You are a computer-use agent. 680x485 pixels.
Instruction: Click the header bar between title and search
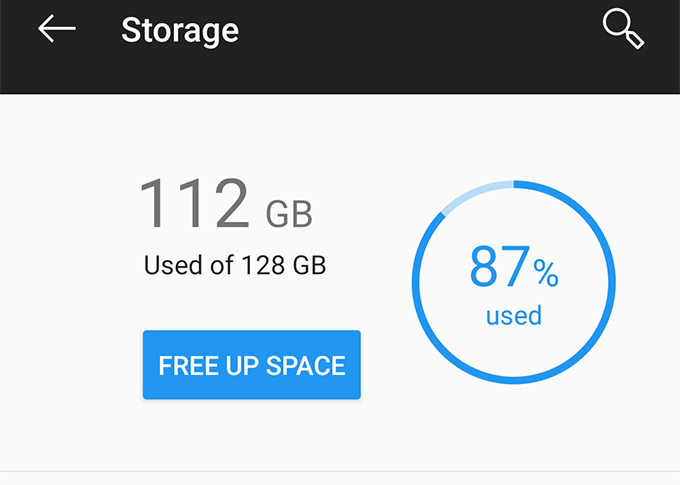(x=420, y=30)
